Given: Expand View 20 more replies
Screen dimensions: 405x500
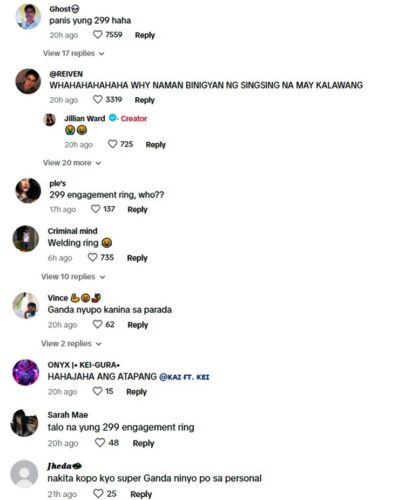Looking at the screenshot, I should [72, 163].
